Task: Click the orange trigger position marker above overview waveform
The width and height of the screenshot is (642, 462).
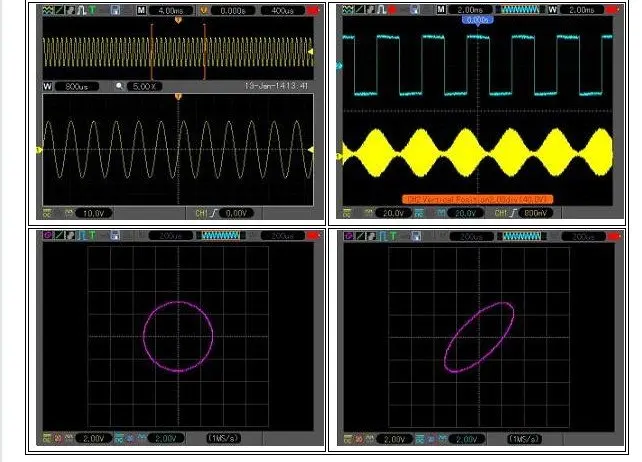Action: tap(178, 20)
